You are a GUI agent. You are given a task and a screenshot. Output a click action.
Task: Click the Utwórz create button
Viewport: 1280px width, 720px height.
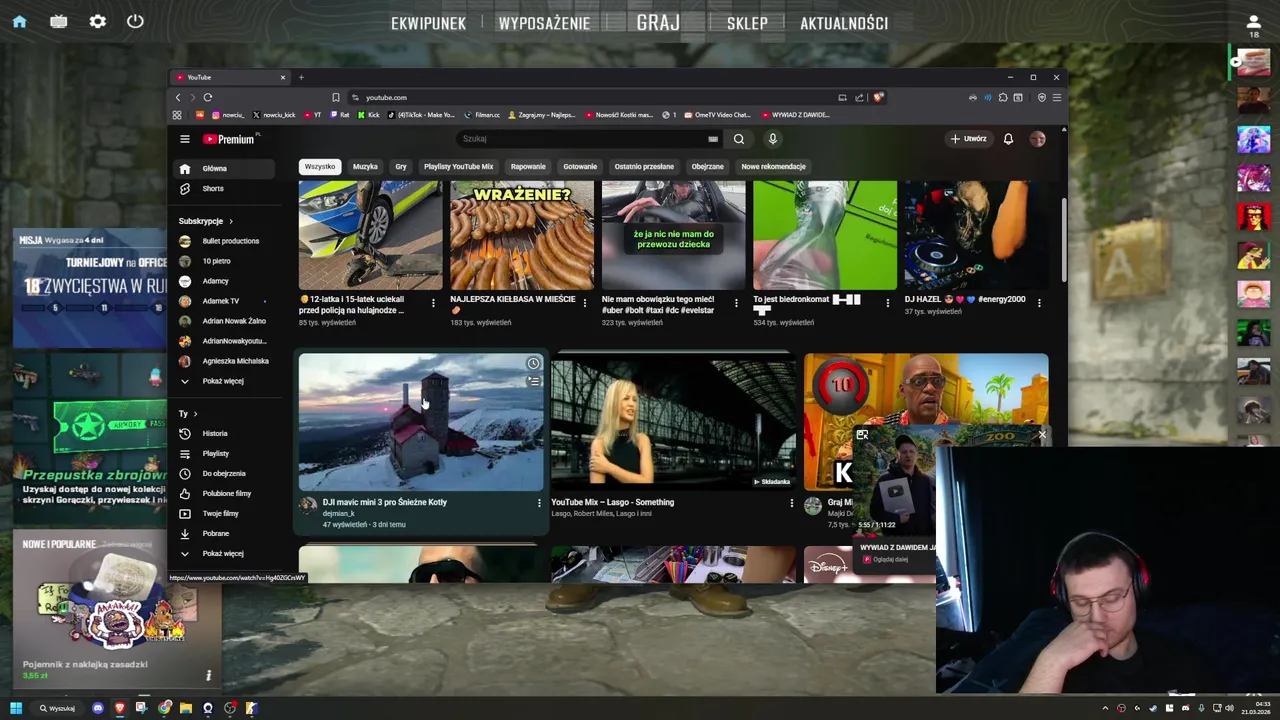click(968, 139)
